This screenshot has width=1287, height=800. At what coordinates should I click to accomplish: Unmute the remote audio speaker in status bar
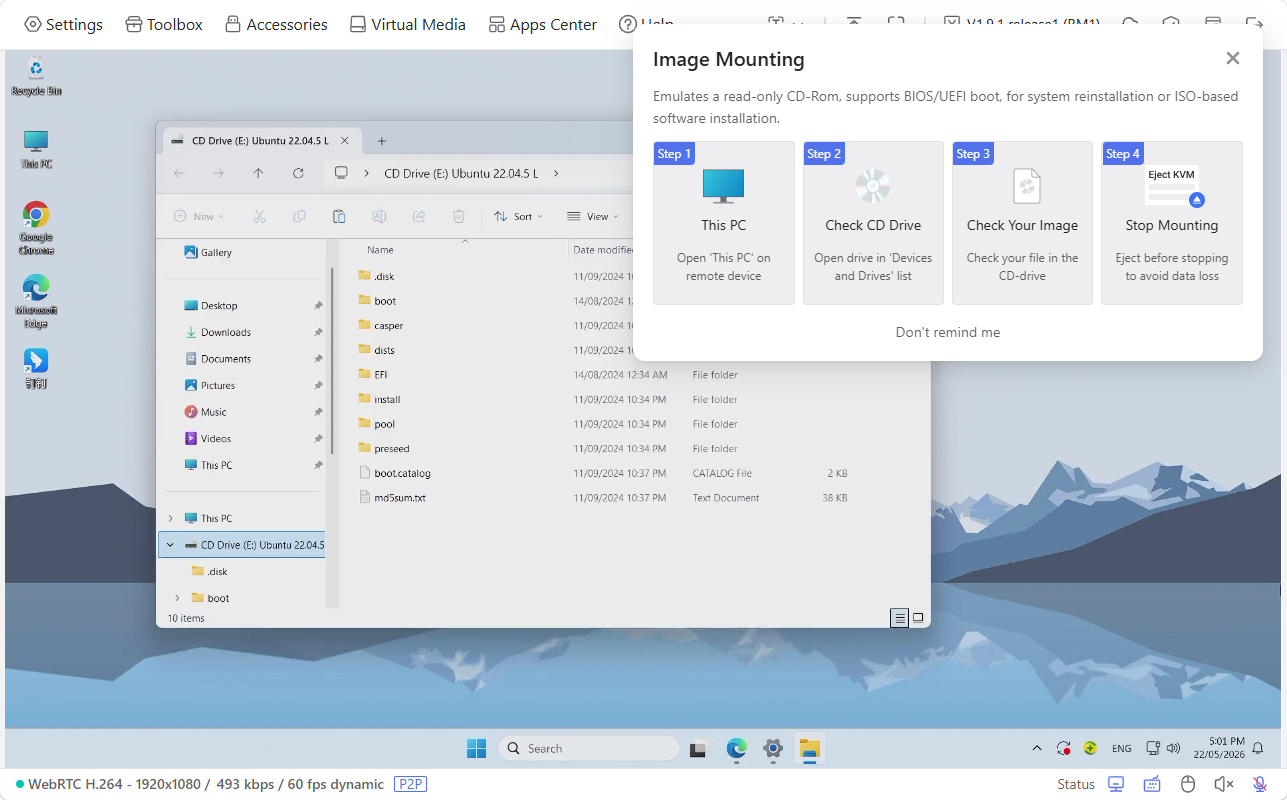(1224, 784)
